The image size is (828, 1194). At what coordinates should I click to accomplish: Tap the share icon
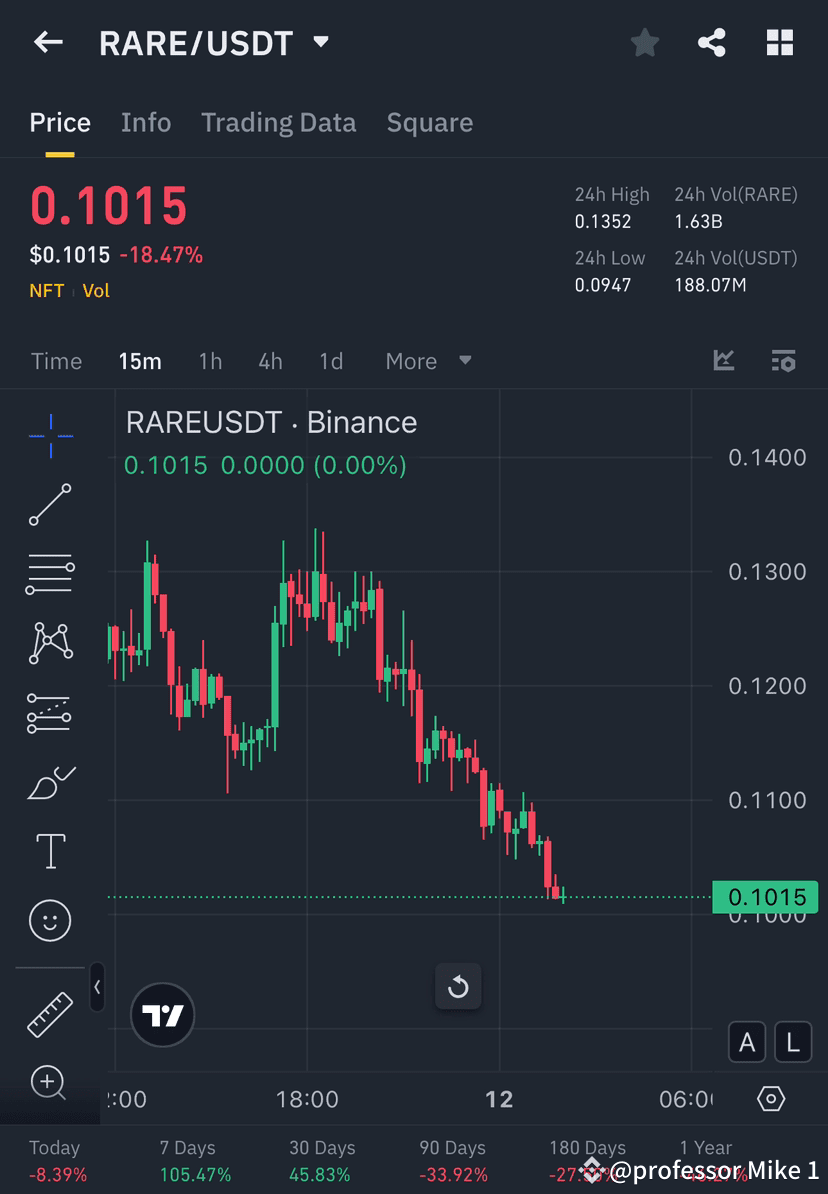(712, 42)
